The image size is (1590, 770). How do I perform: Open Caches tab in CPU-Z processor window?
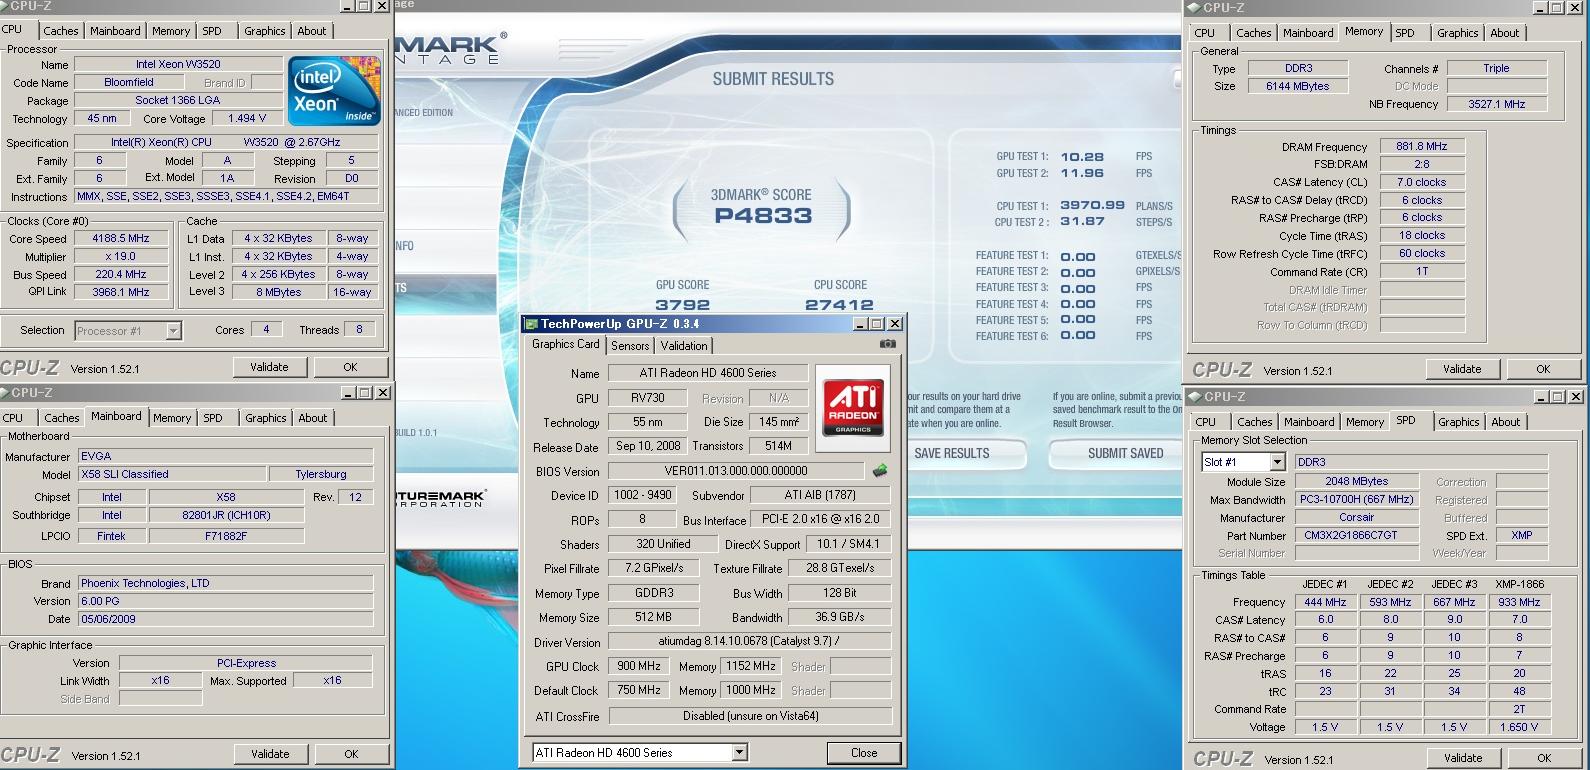[x=61, y=31]
